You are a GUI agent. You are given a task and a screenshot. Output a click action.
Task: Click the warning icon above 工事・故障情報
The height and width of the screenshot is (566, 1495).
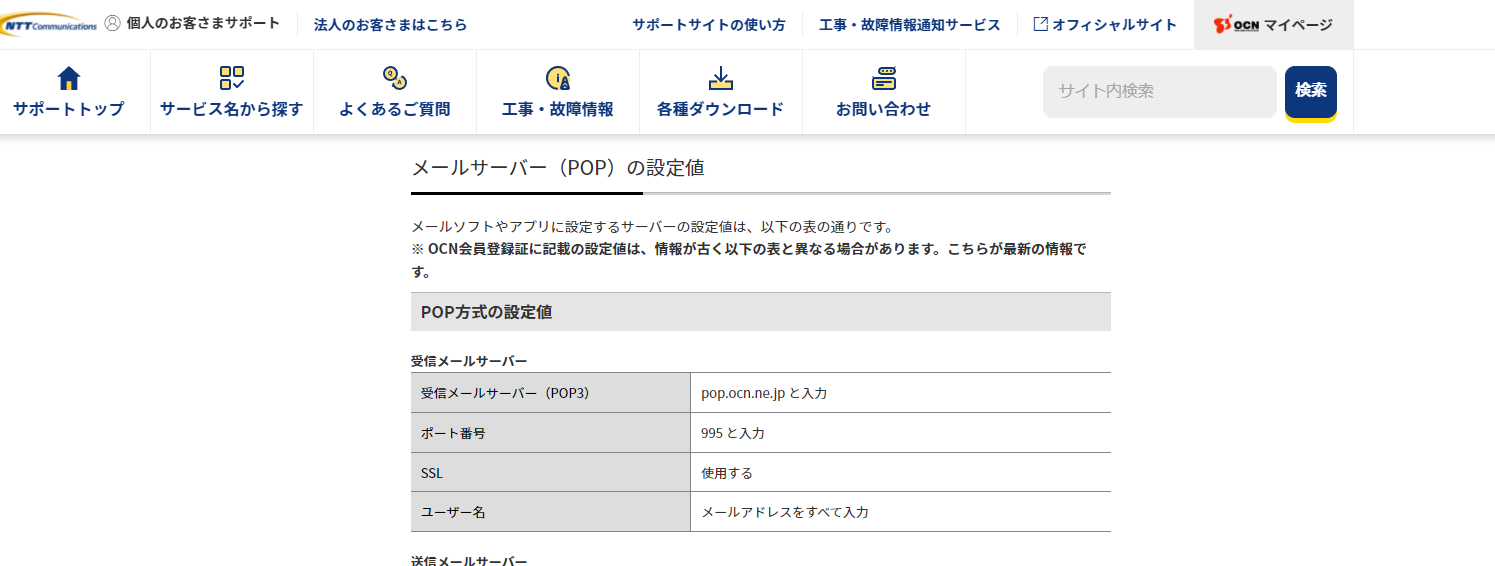[557, 78]
